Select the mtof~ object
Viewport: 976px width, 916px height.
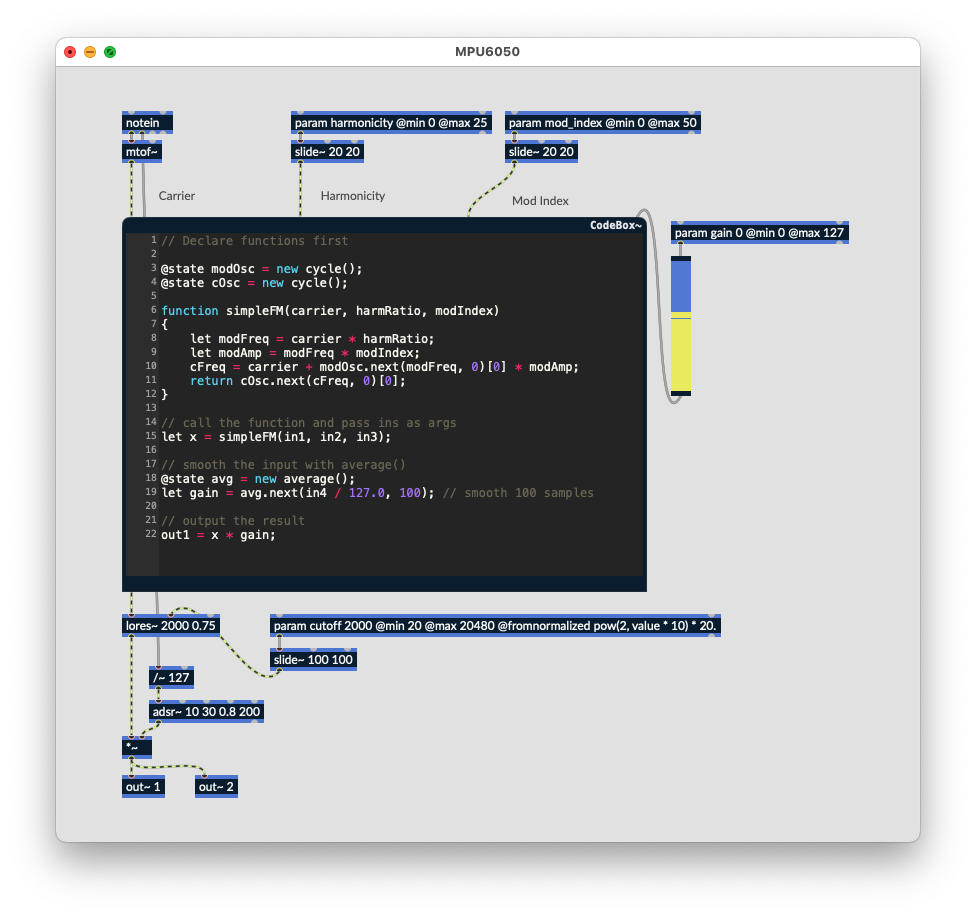(141, 152)
